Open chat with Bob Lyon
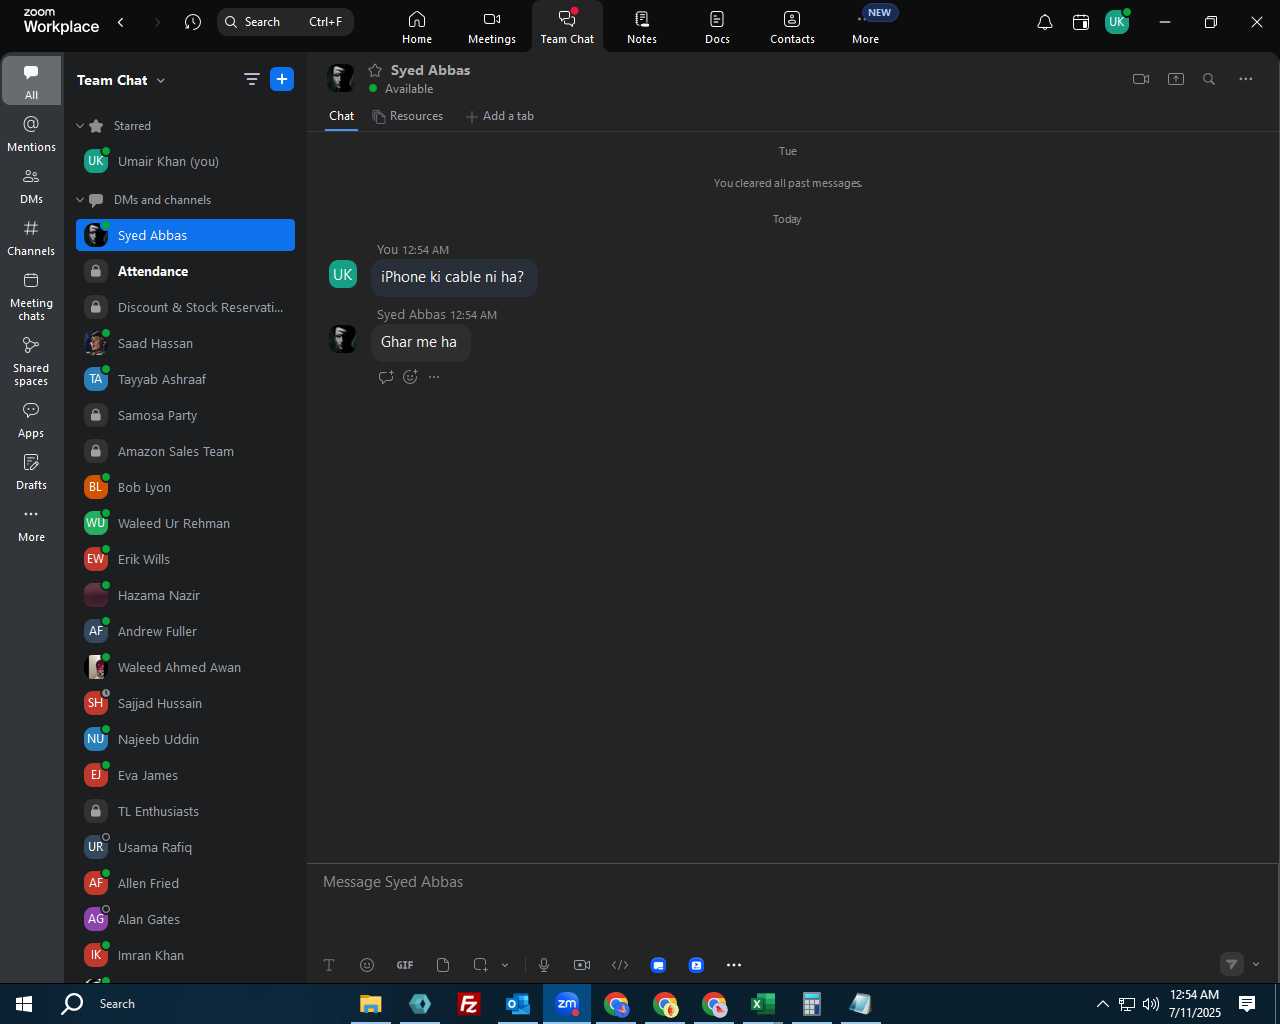The image size is (1280, 1024). click(x=185, y=487)
